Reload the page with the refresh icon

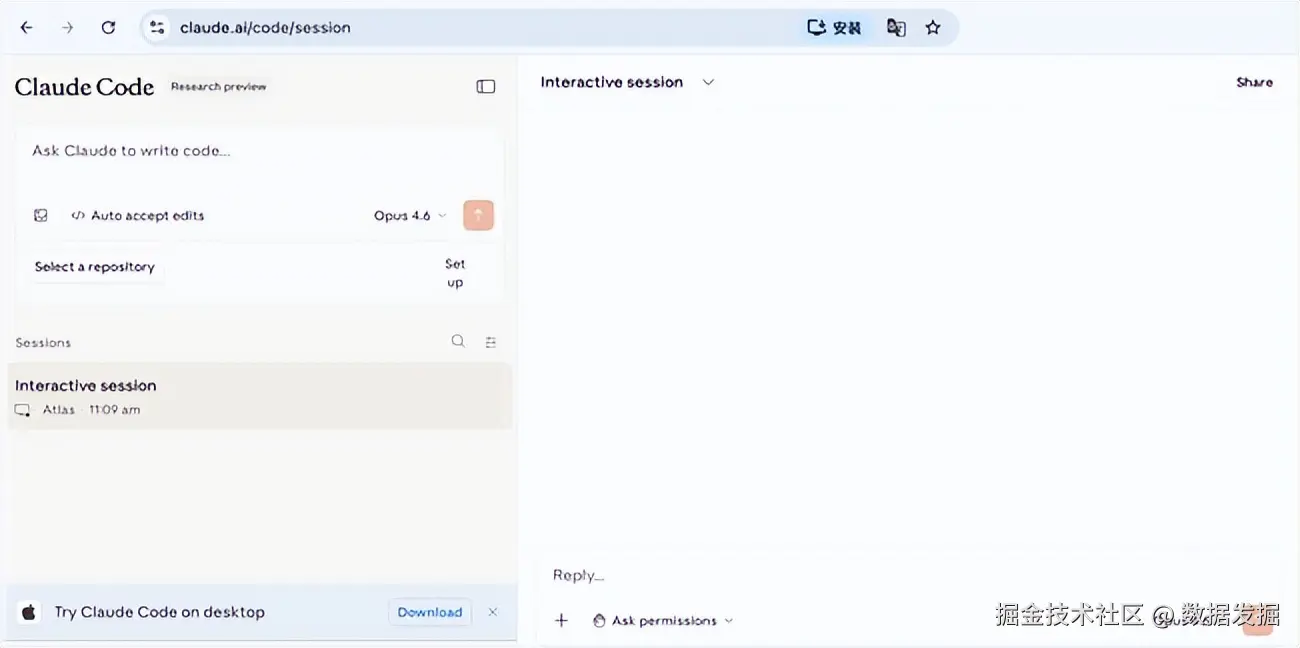(x=108, y=28)
